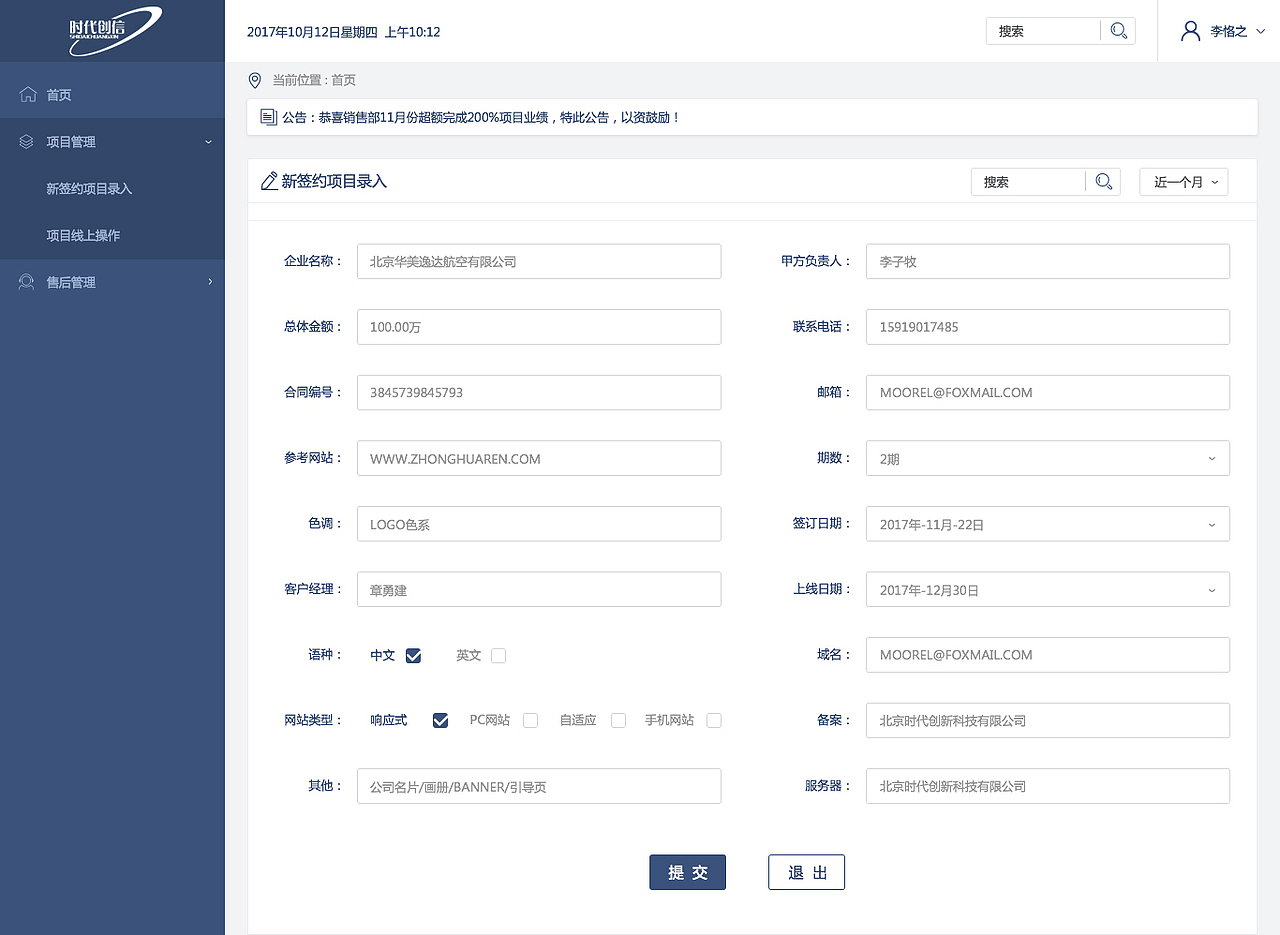Image resolution: width=1280 pixels, height=935 pixels.
Task: Open the 近一个月 time range dropdown
Action: [1184, 182]
